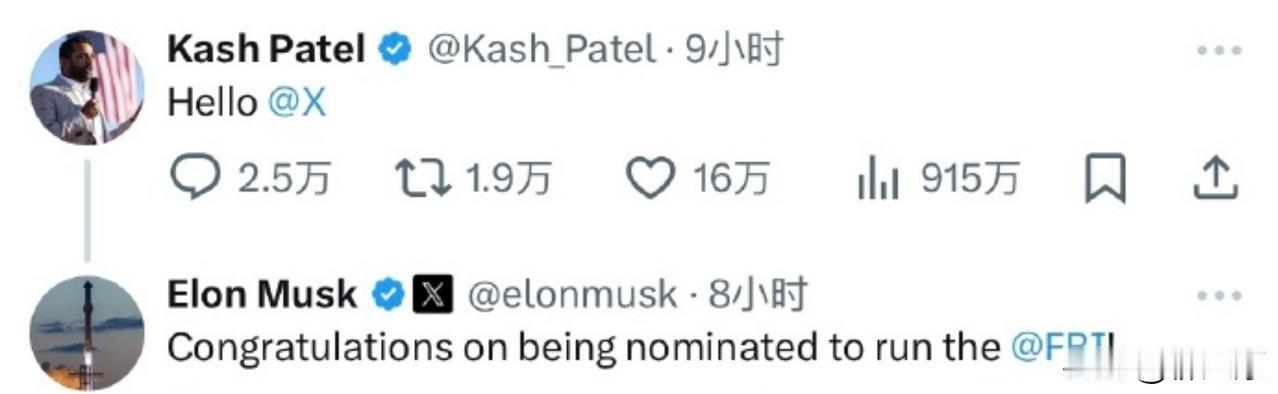Screen dimensions: 1278x394
Task: Open the Kash Patel display name link
Action: [x=267, y=49]
